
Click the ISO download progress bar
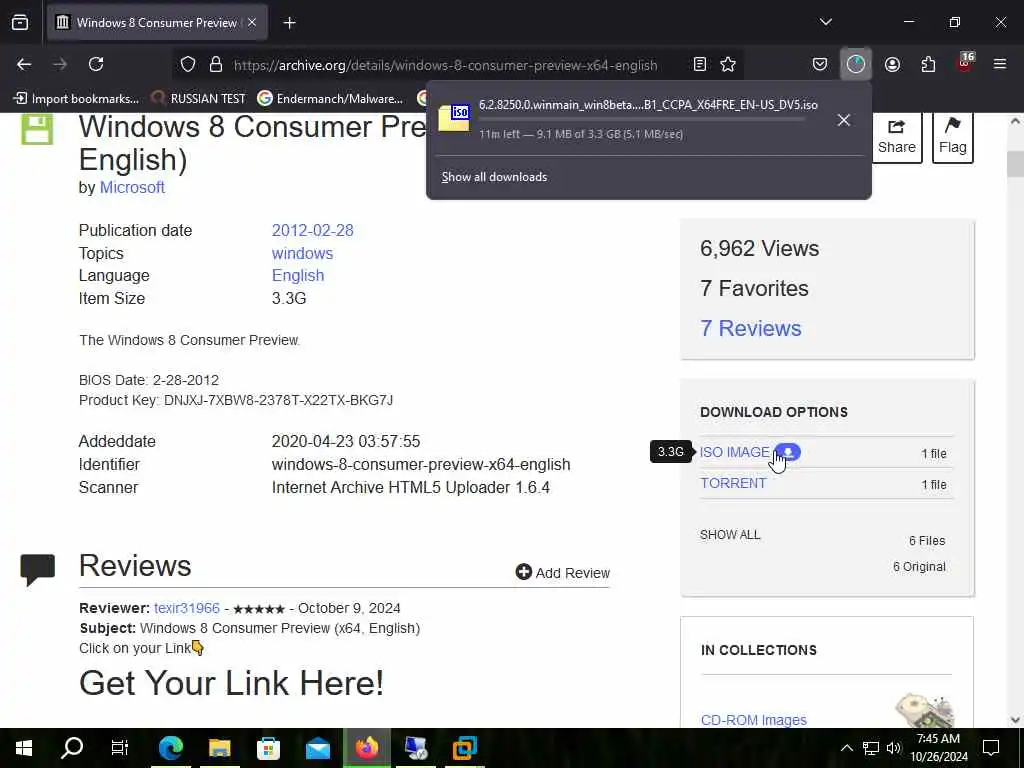tap(642, 119)
